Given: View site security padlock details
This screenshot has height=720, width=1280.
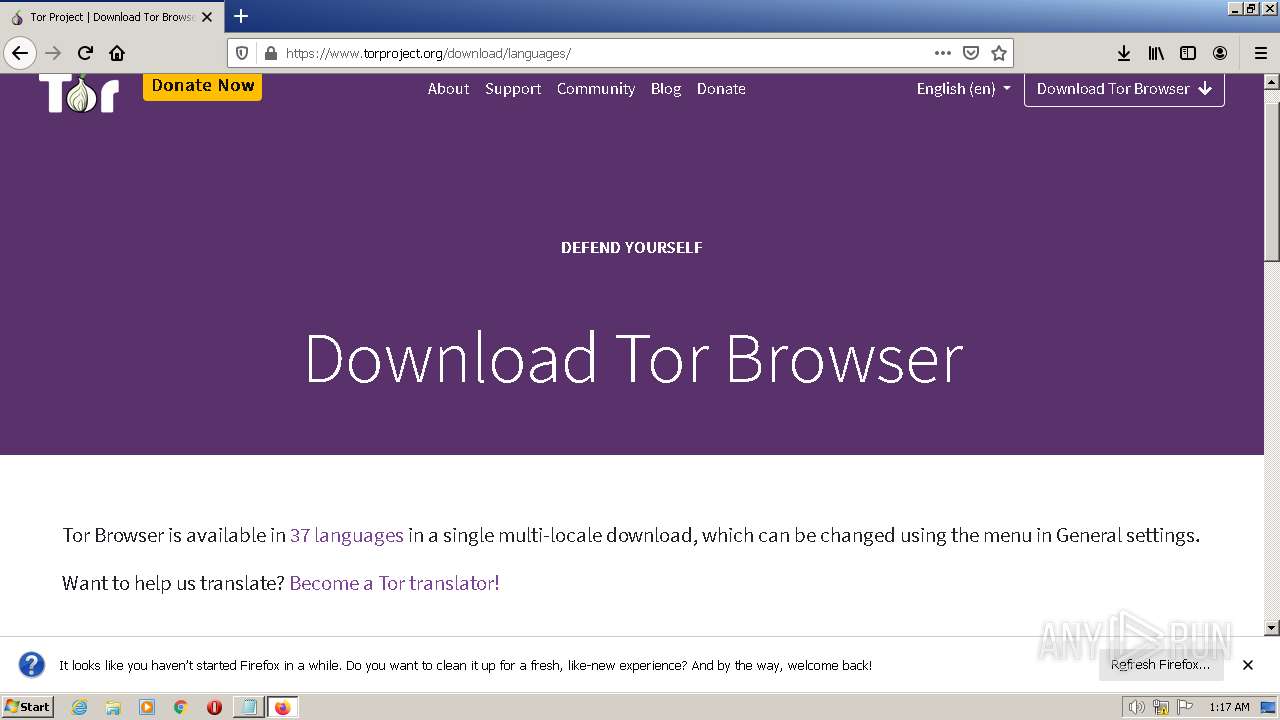Looking at the screenshot, I should pyautogui.click(x=270, y=53).
